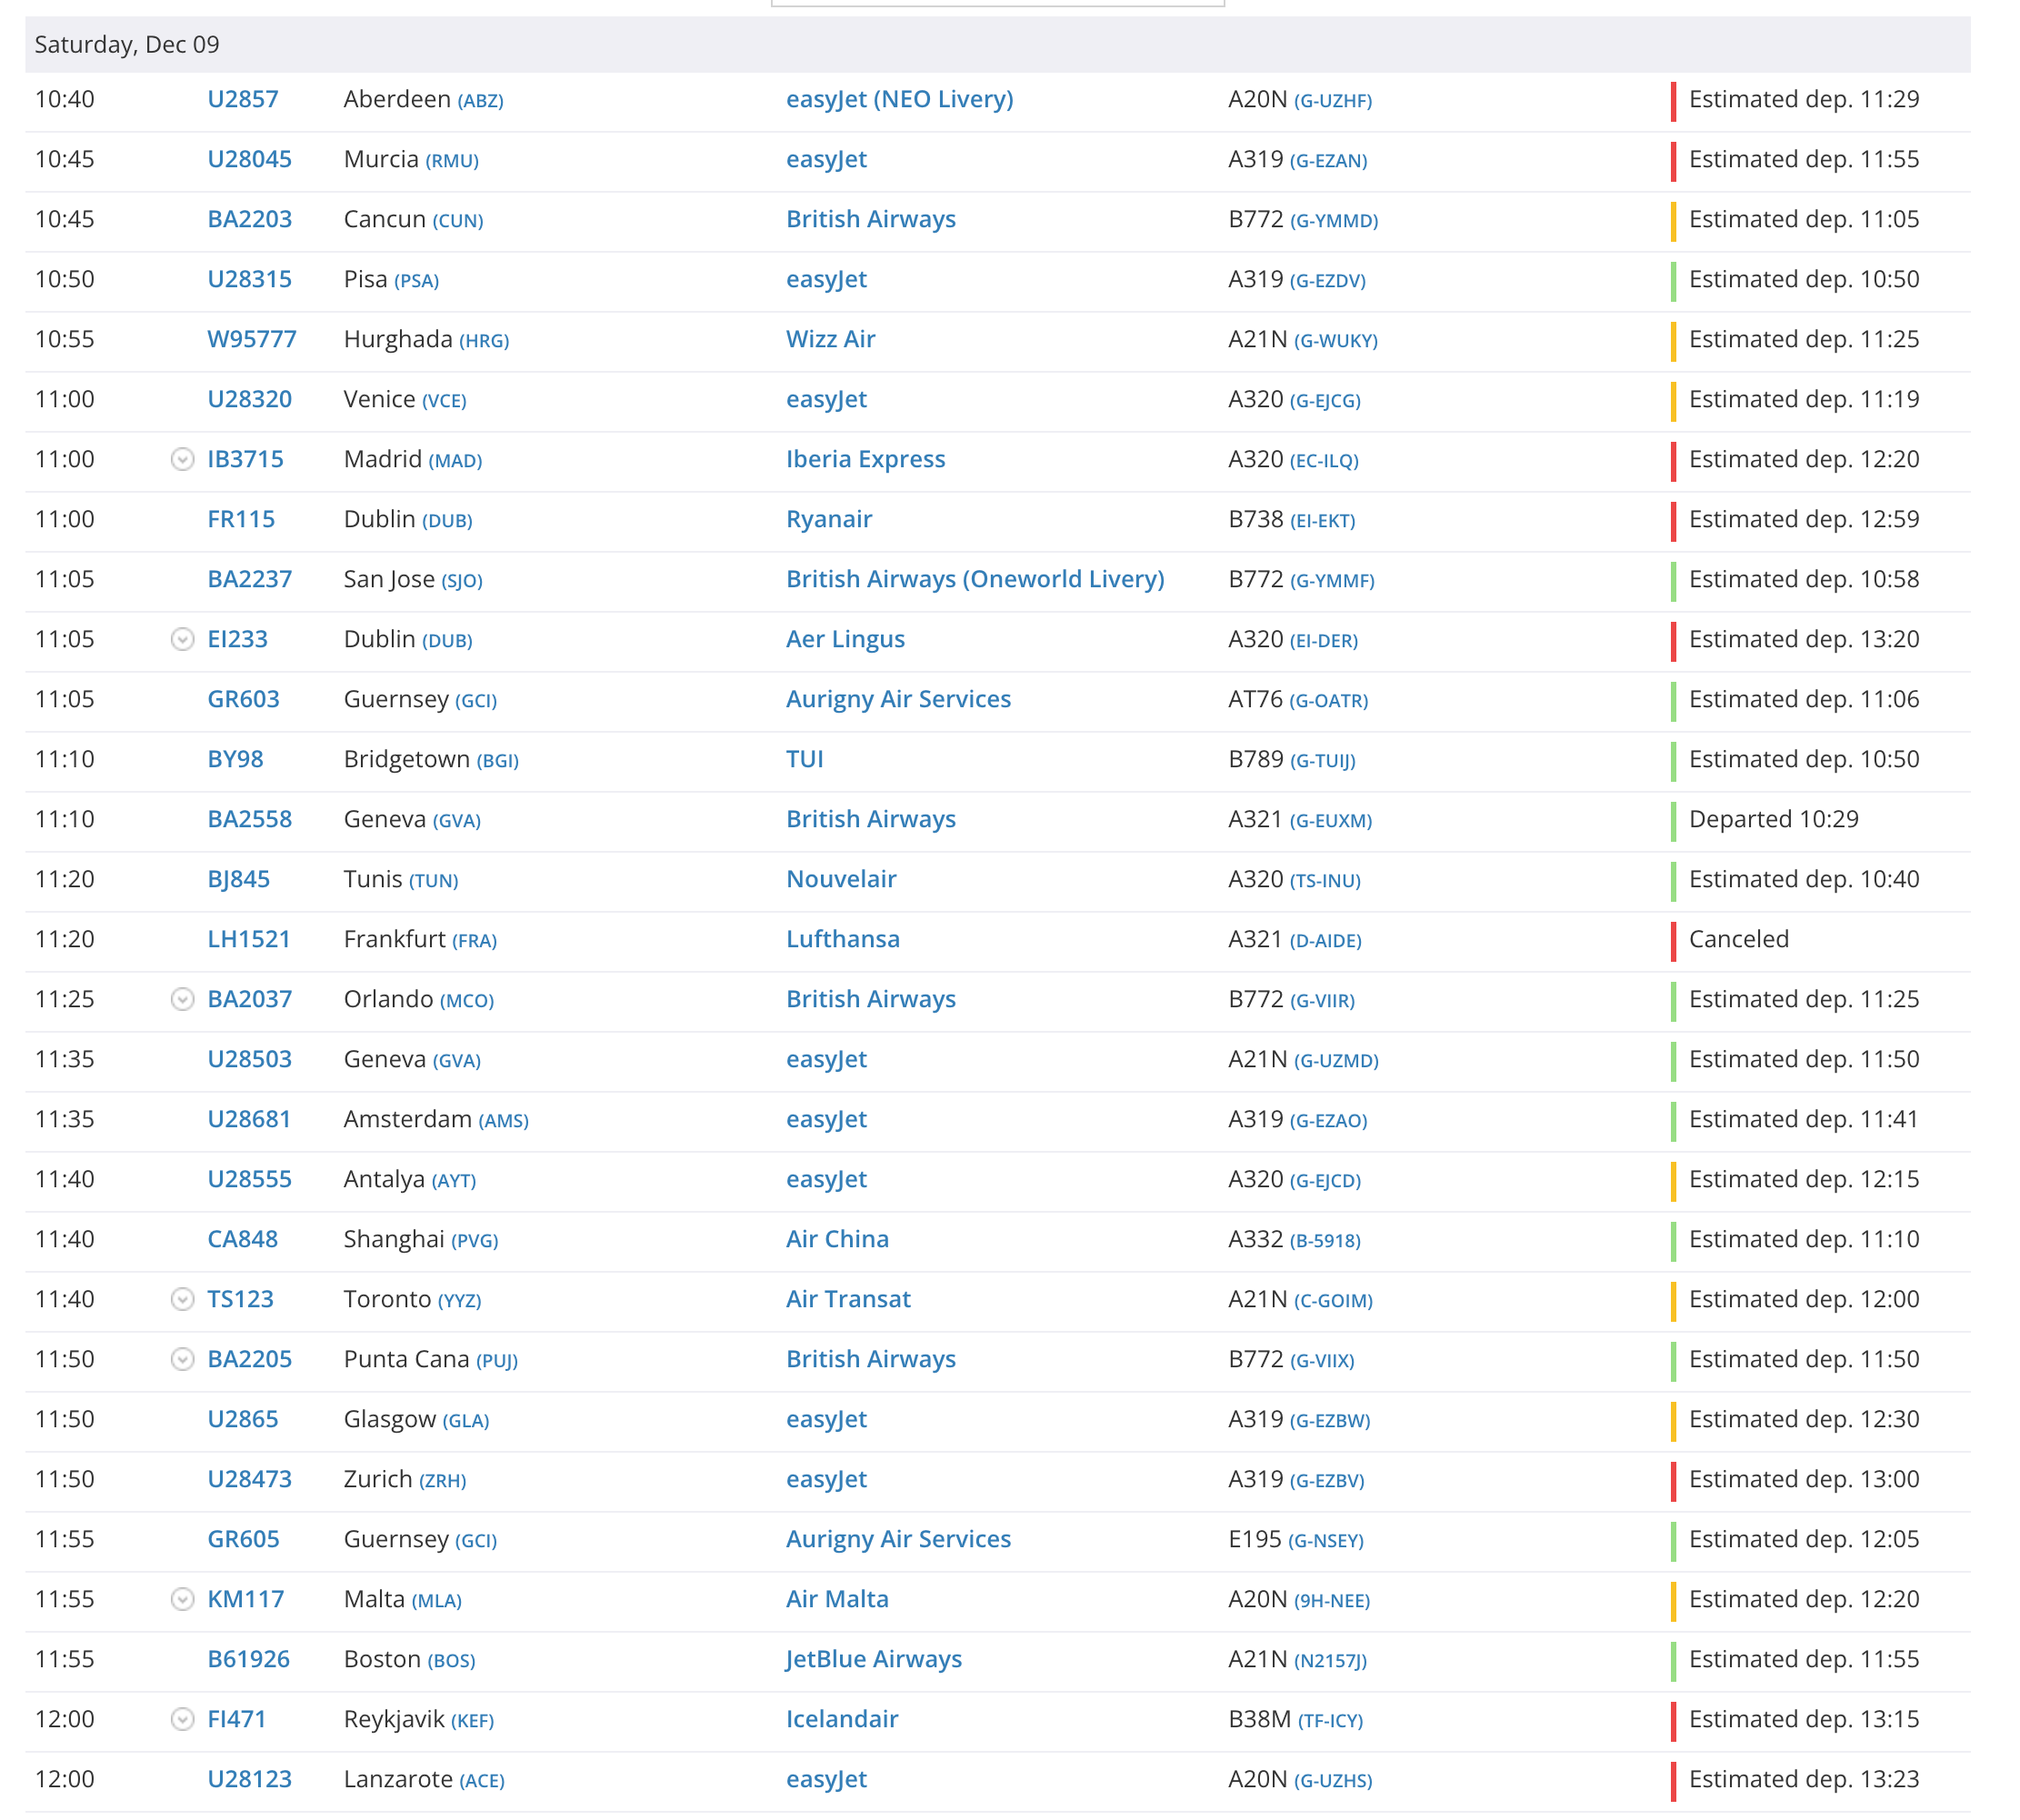Viewport: 2020px width, 1820px height.
Task: Open the Nouvelair airline link
Action: pyautogui.click(x=841, y=879)
